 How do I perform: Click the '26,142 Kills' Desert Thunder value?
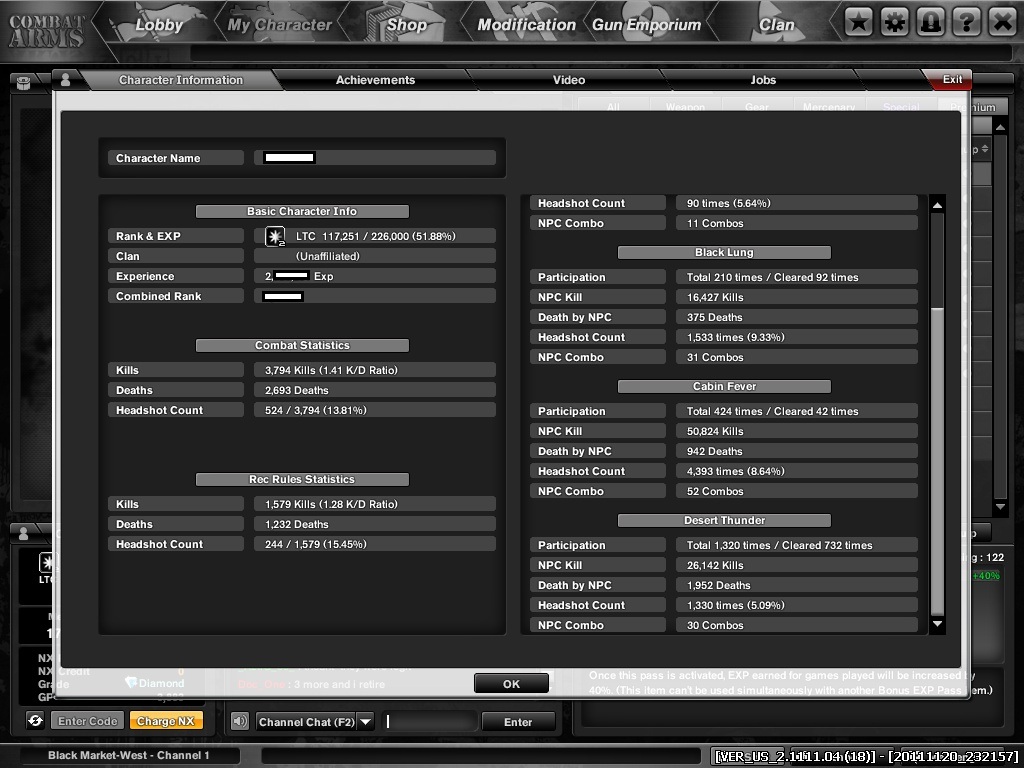pos(715,565)
